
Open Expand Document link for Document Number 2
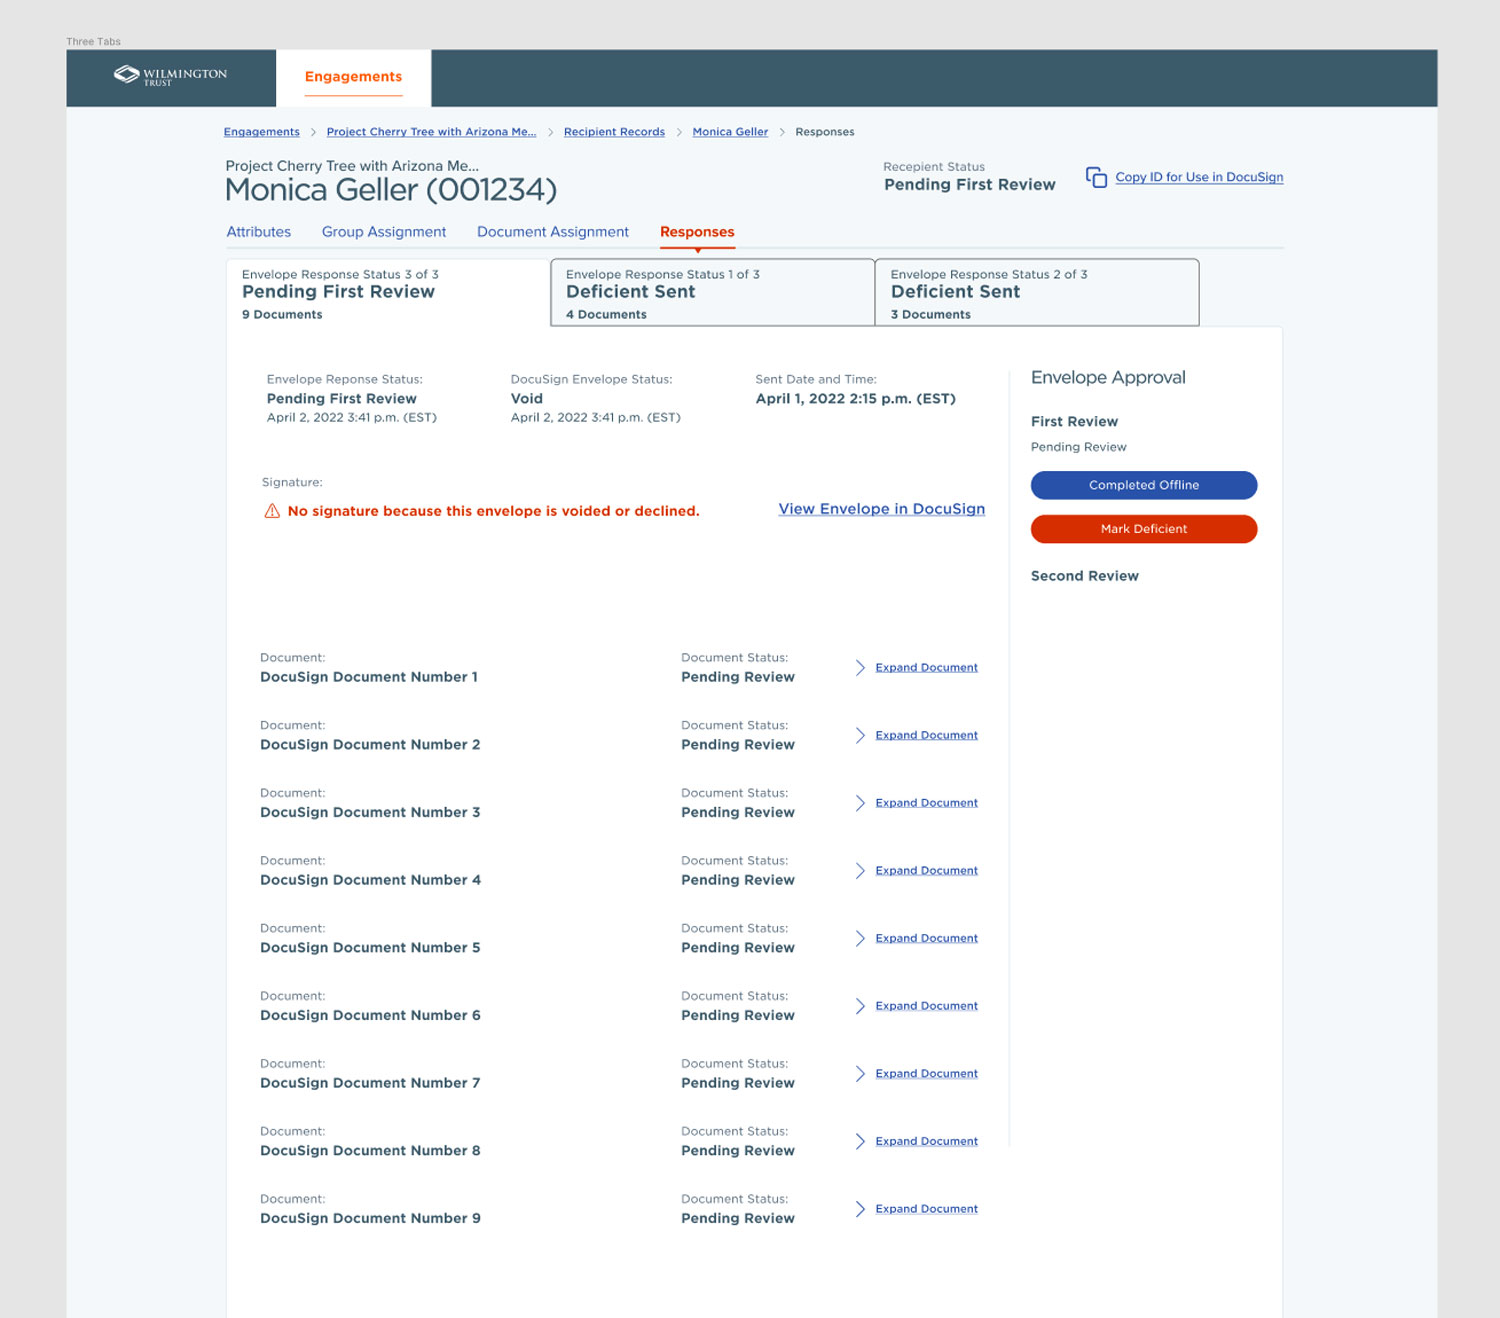(x=926, y=735)
